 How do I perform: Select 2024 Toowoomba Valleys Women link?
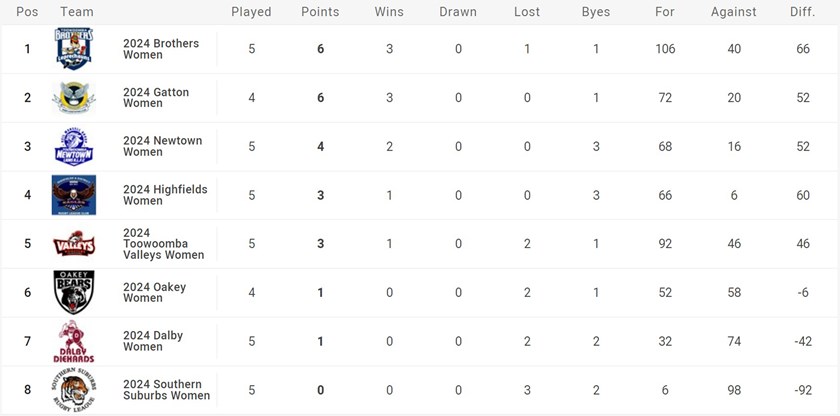[164, 243]
